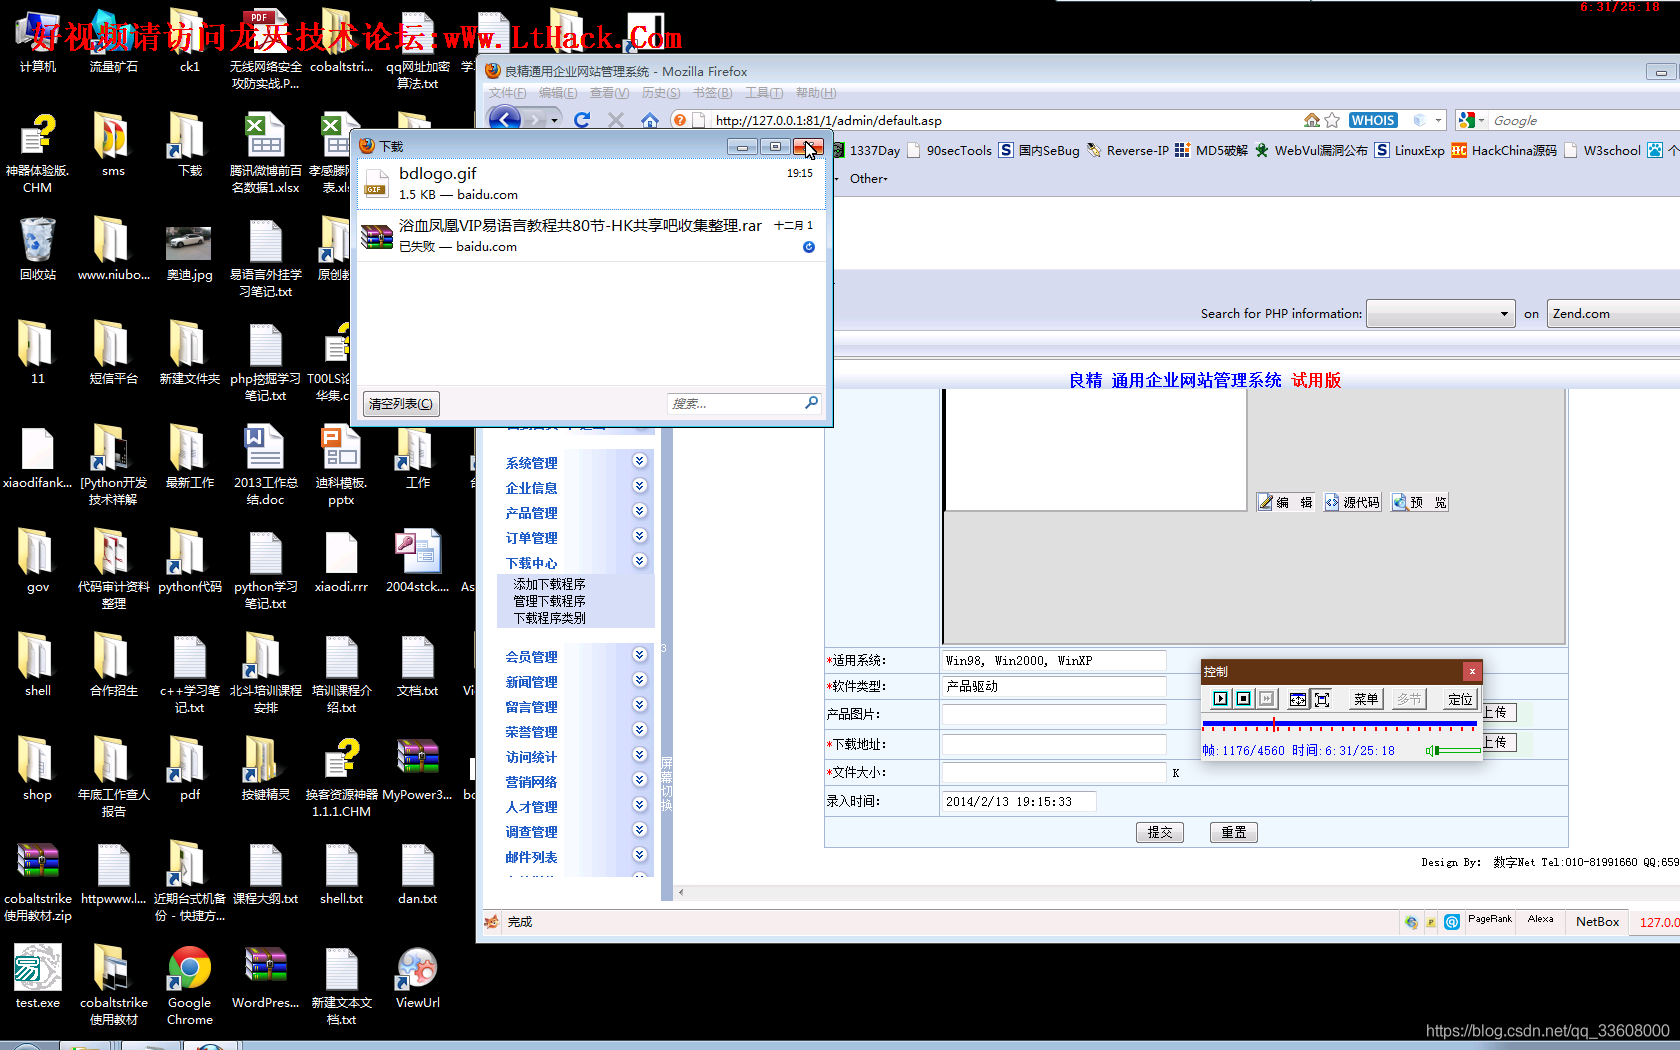
Task: Select 添加下载程序 under 下载中心
Action: click(x=549, y=584)
